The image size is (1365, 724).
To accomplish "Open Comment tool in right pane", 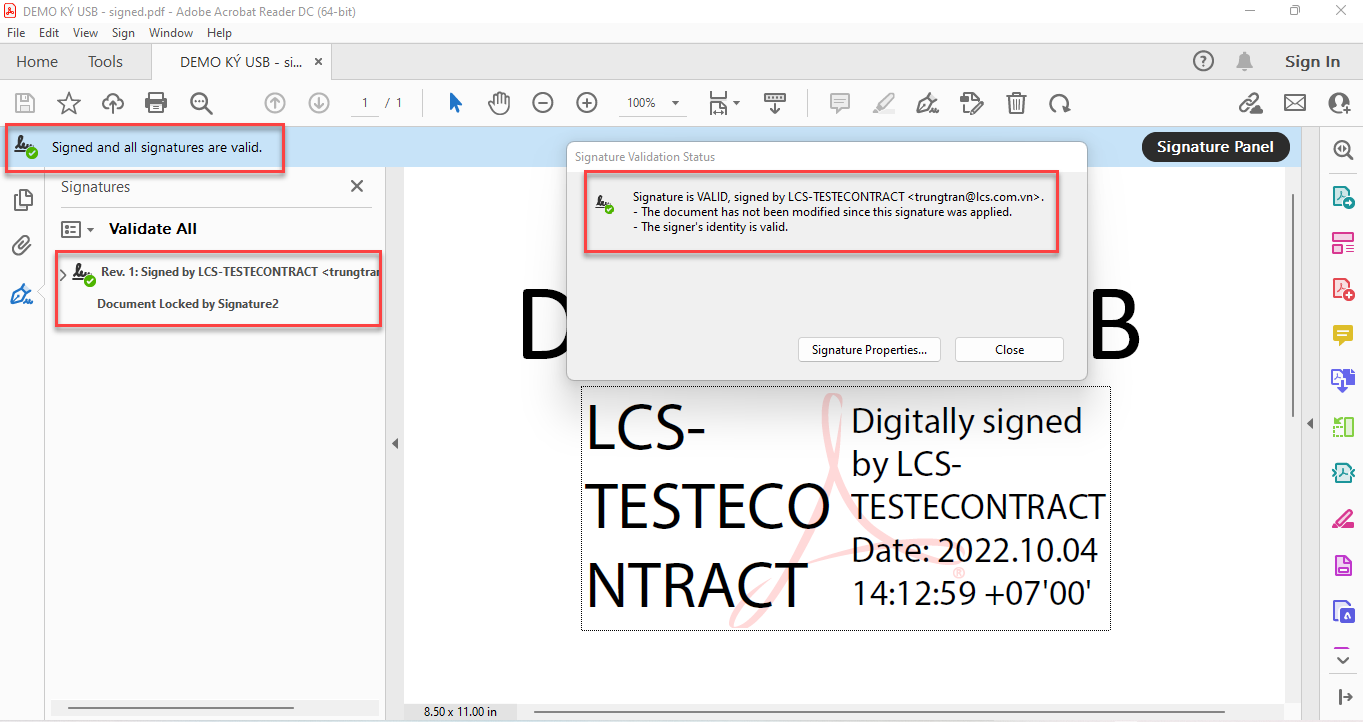I will (x=1342, y=335).
